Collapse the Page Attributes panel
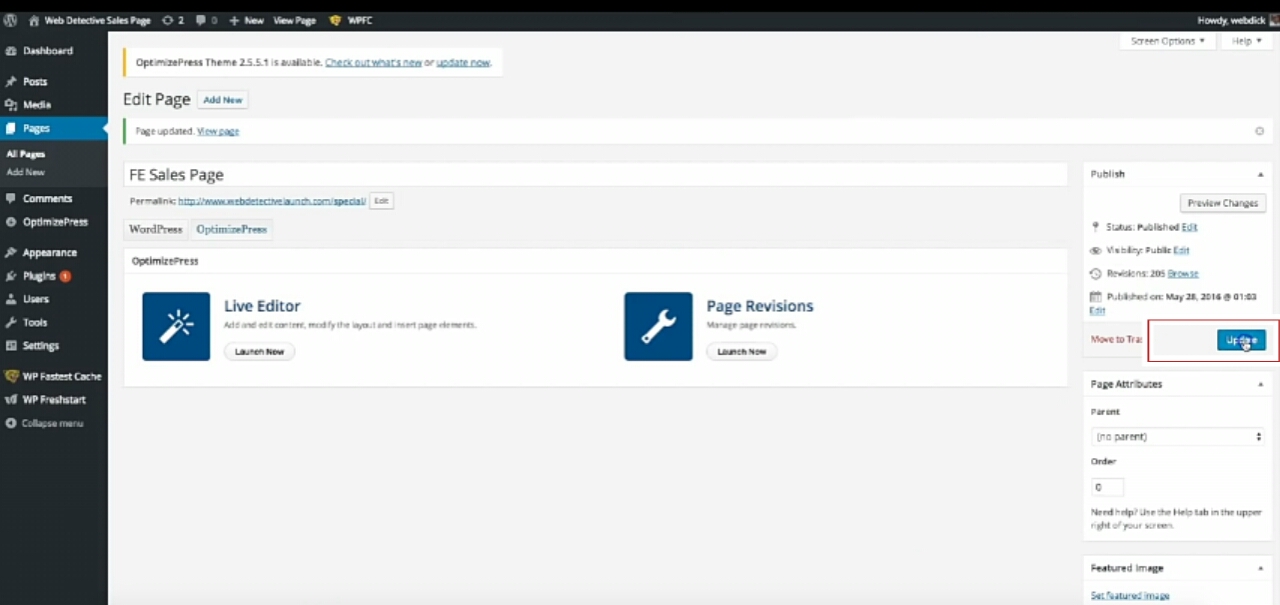Image resolution: width=1280 pixels, height=605 pixels. [x=1260, y=384]
